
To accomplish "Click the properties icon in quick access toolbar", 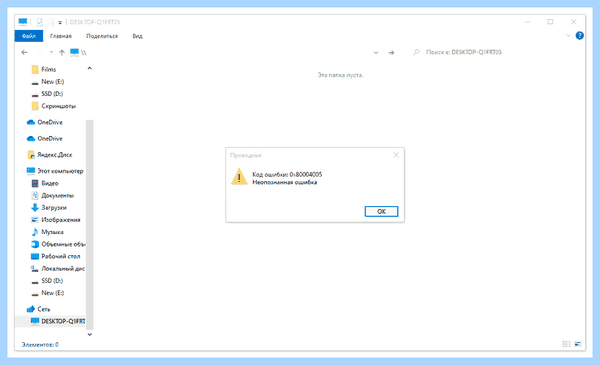I will (39, 22).
